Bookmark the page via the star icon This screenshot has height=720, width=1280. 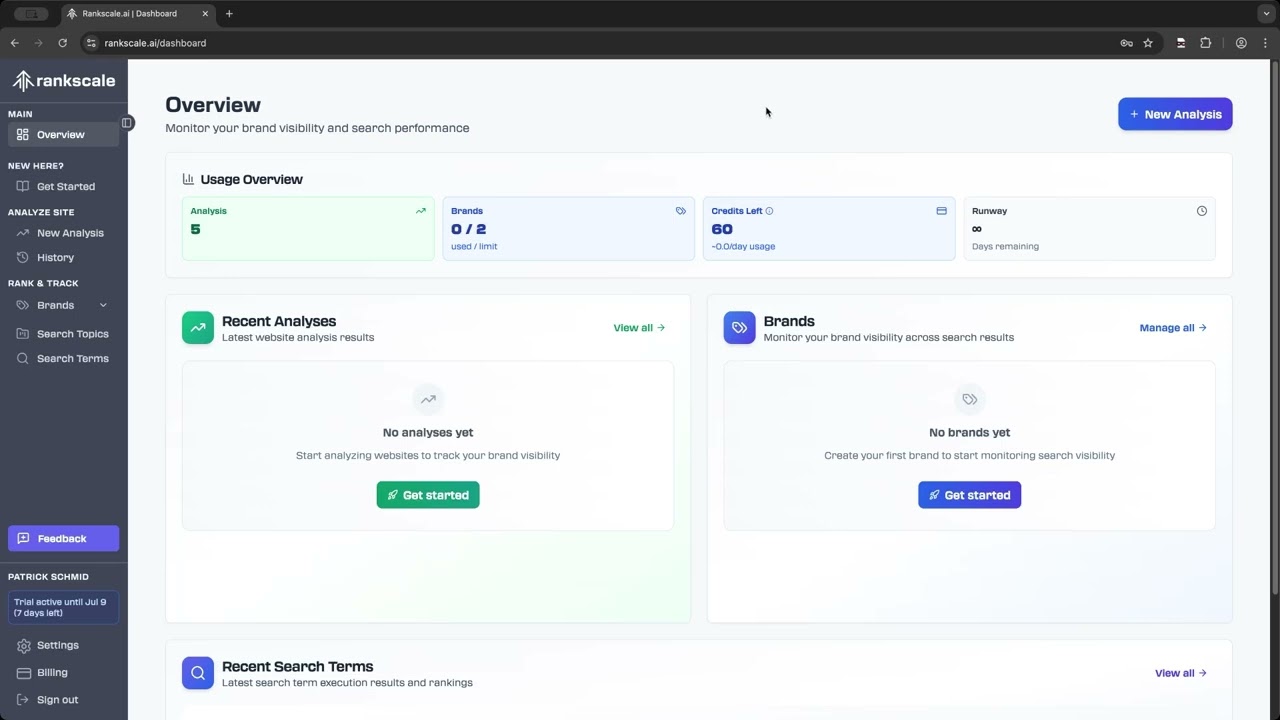1148,43
